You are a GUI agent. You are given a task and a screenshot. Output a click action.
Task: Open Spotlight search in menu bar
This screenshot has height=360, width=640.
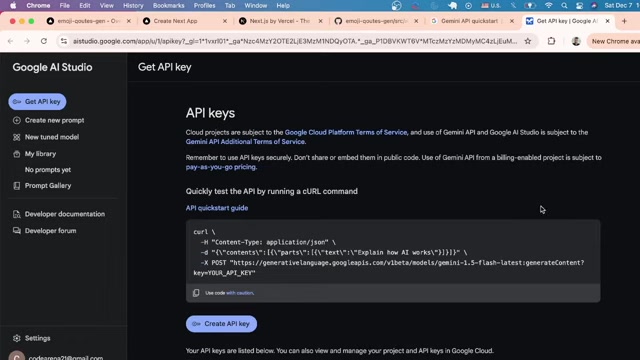click(564, 6)
